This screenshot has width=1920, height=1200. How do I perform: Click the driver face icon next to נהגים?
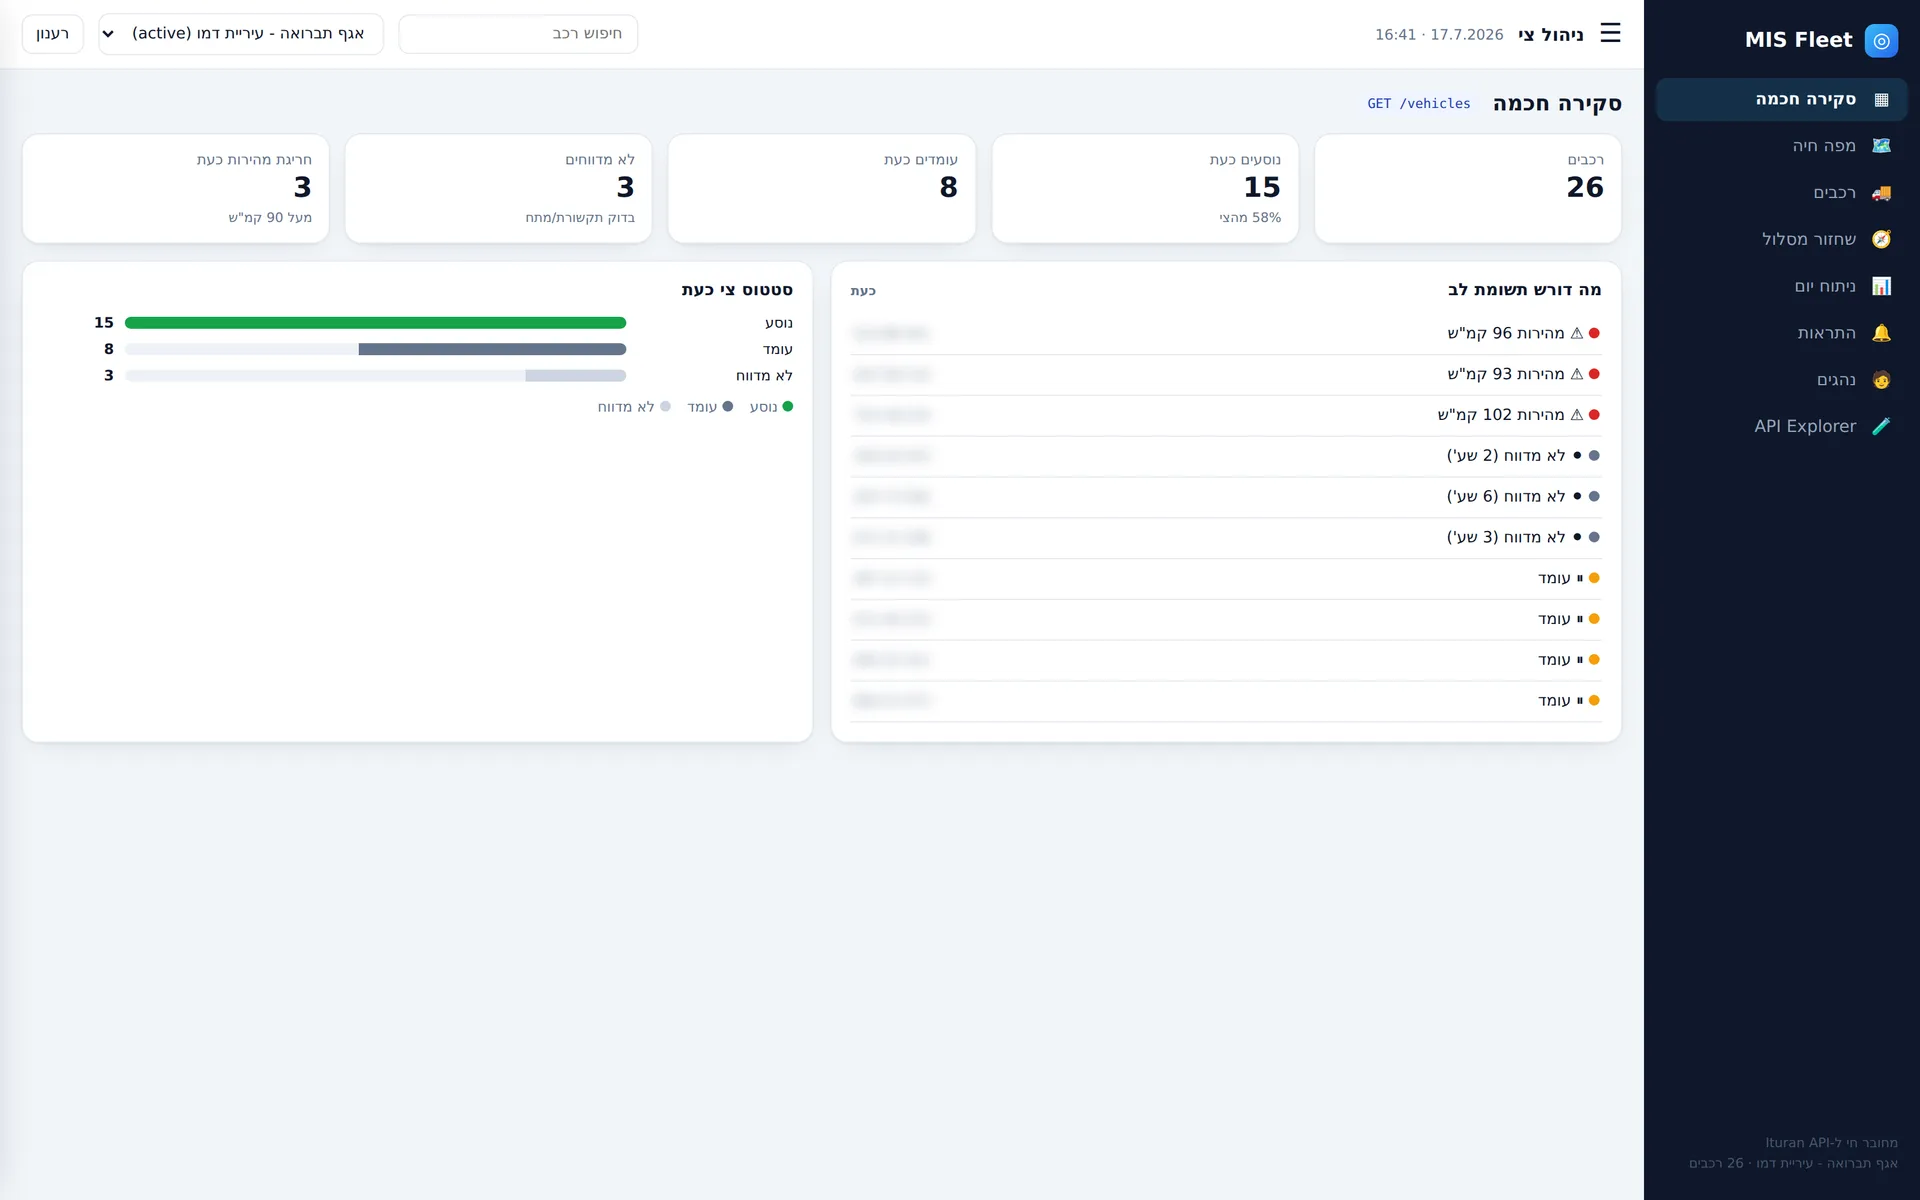(x=1881, y=380)
